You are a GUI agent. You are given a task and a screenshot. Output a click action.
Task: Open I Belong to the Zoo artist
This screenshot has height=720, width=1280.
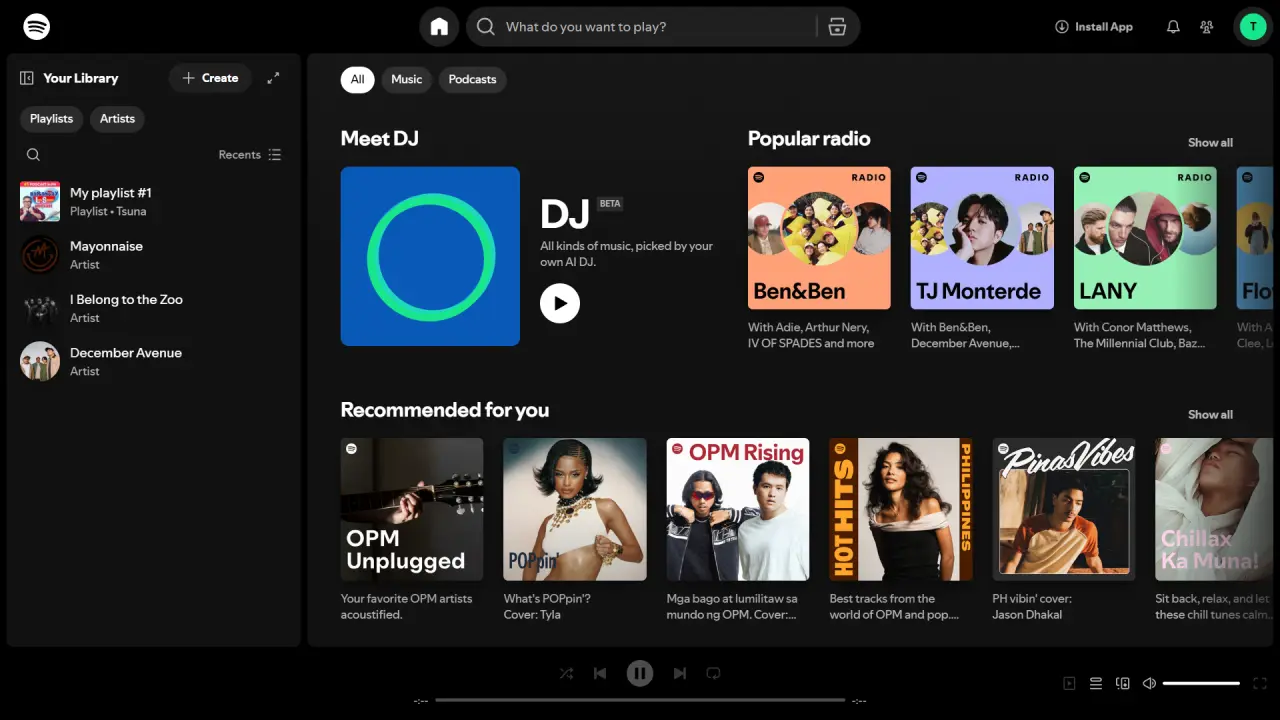[155, 308]
